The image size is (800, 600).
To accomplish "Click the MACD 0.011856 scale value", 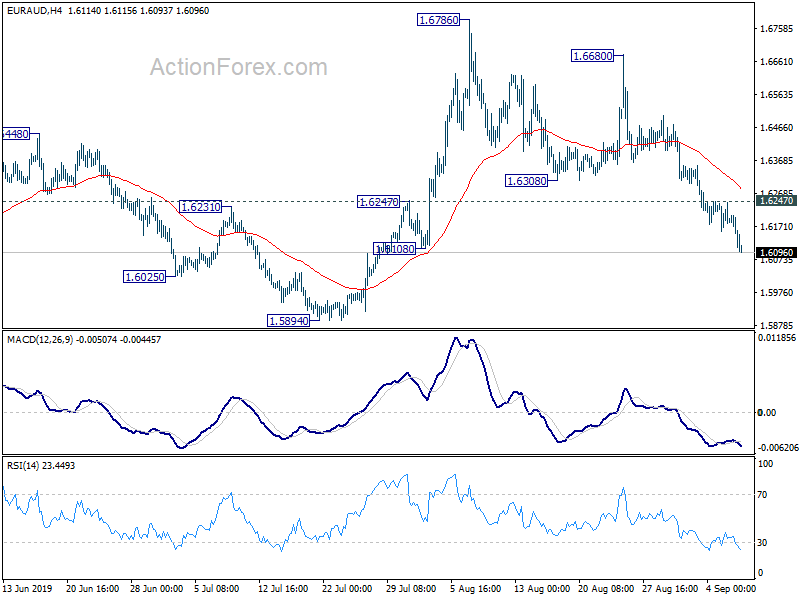I will pyautogui.click(x=777, y=338).
